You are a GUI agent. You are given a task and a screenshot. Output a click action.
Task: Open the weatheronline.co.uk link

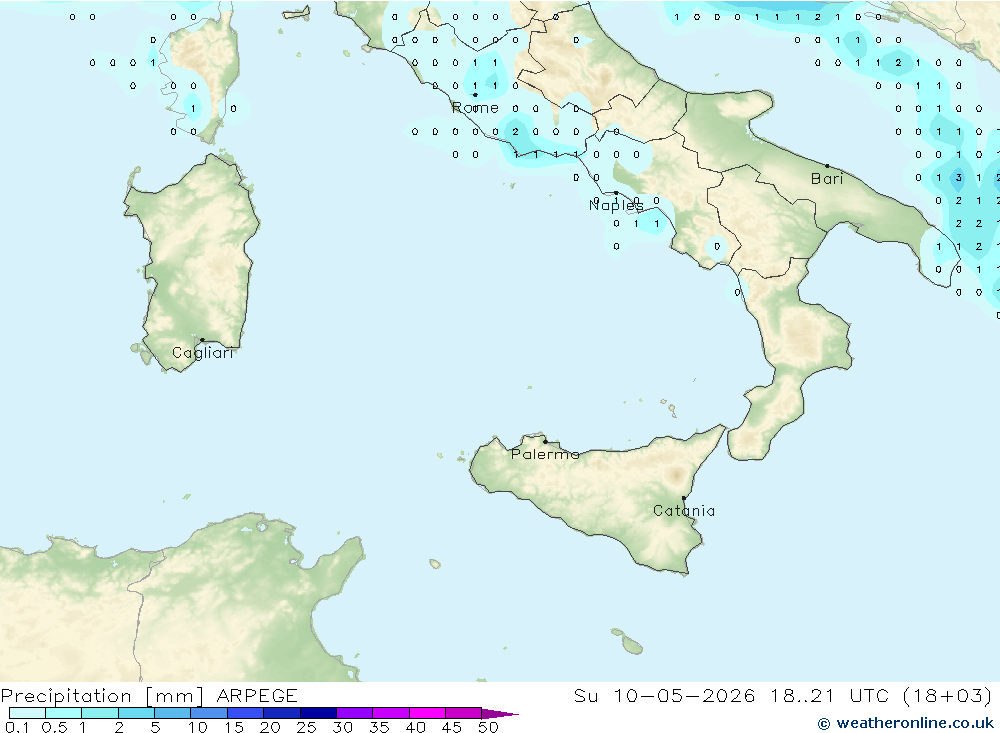[x=906, y=723]
